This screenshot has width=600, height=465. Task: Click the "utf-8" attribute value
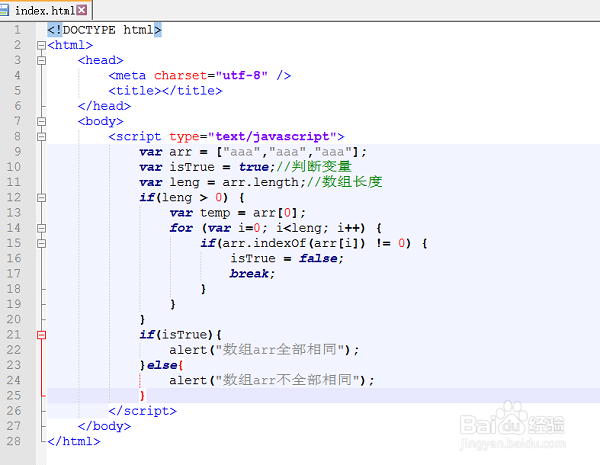coord(241,75)
